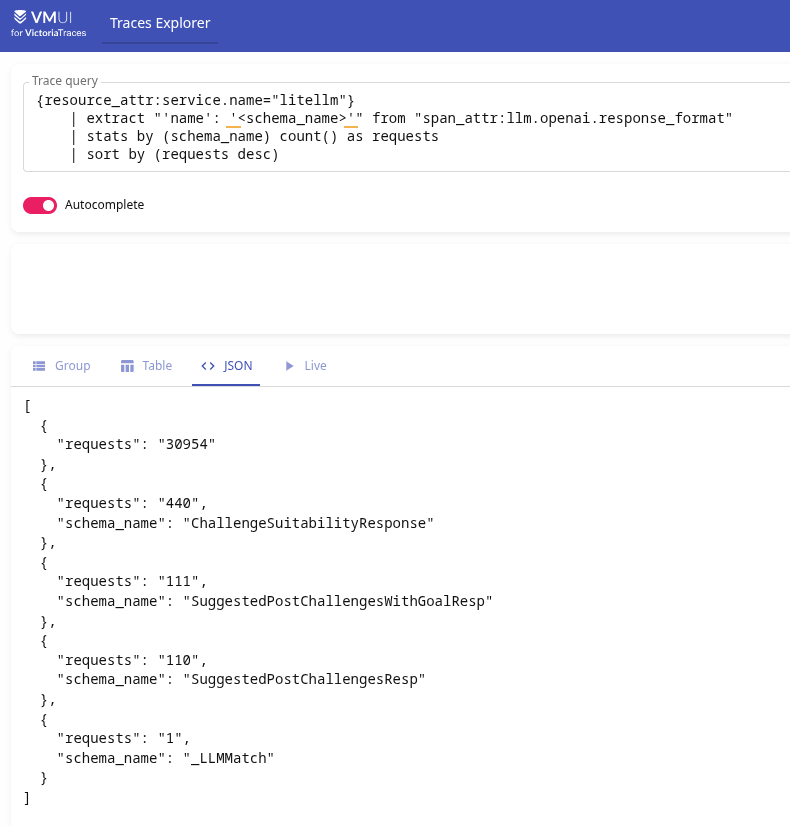Click the VMUI logo icon
790x826 pixels.
pos(20,17)
